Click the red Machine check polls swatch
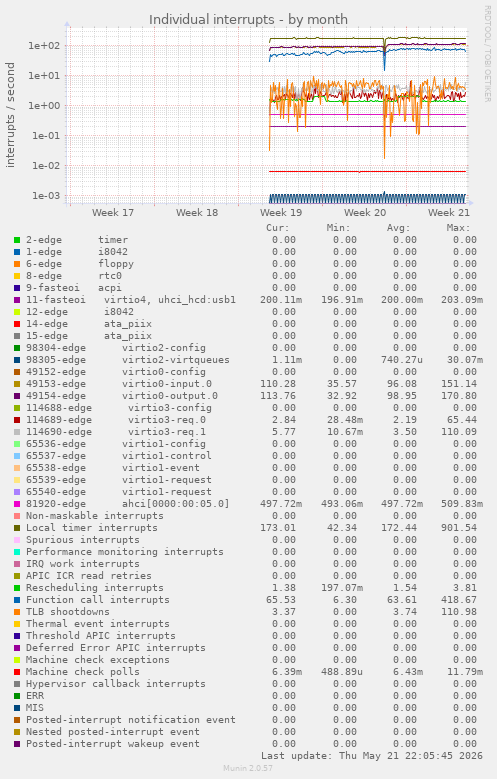 [x=17, y=672]
